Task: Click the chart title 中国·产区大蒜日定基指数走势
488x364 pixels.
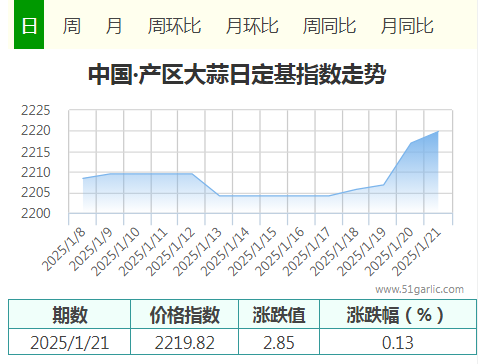Action: coord(237,74)
